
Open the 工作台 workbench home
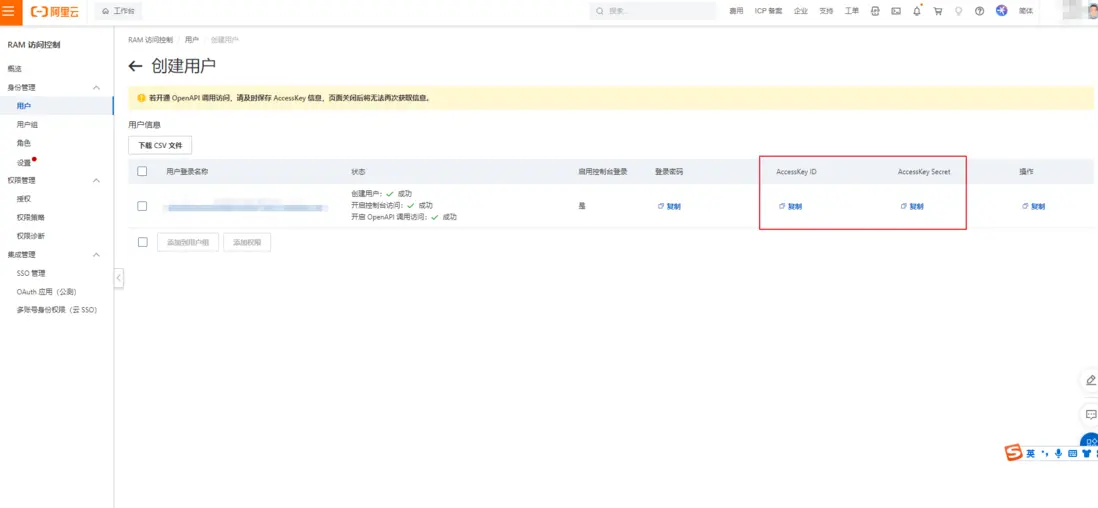tap(118, 12)
